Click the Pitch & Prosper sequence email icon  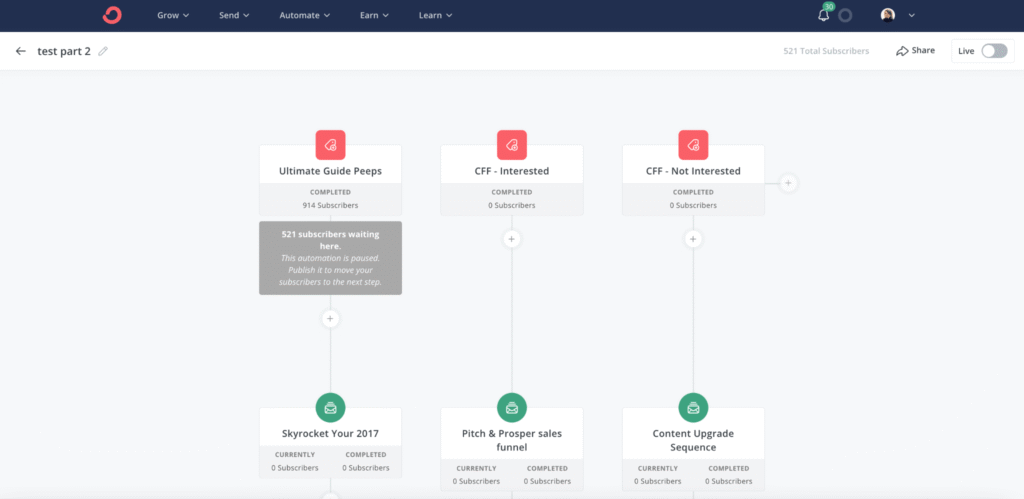(511, 407)
